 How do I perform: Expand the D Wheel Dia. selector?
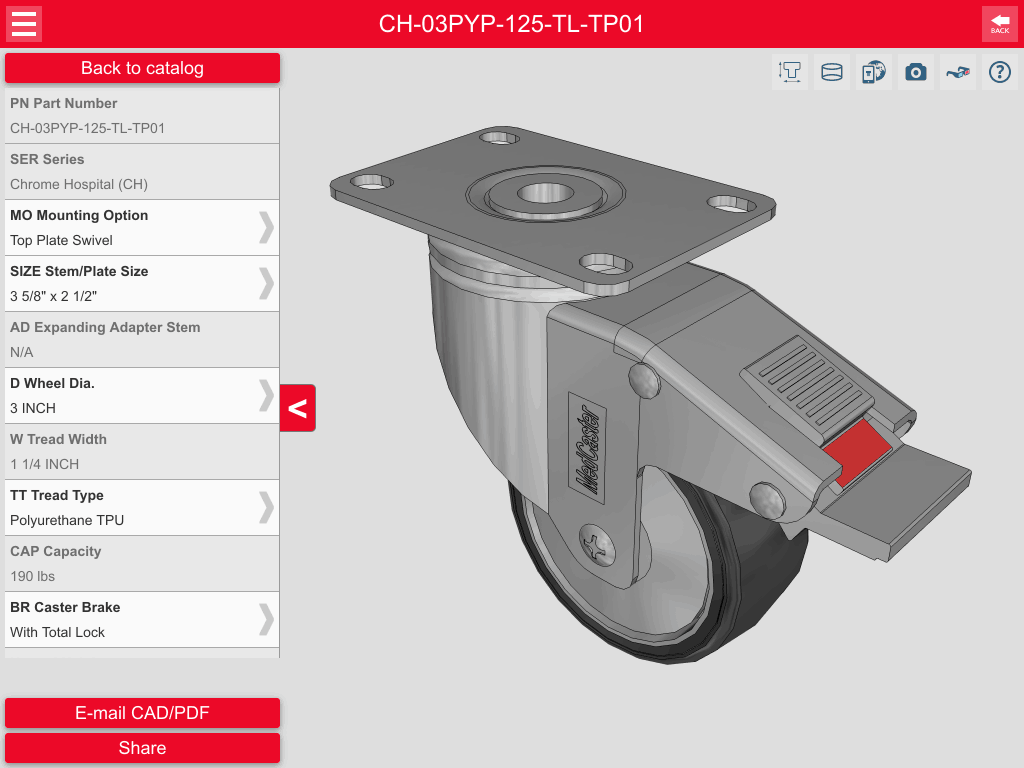click(x=142, y=395)
